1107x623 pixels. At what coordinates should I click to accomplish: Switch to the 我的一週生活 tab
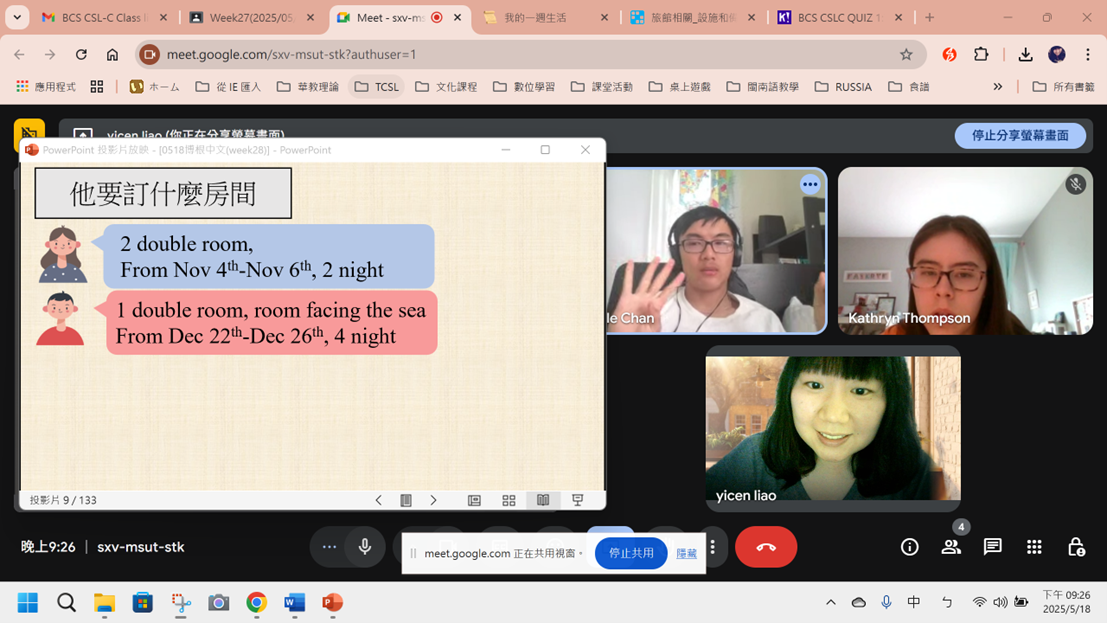click(543, 18)
